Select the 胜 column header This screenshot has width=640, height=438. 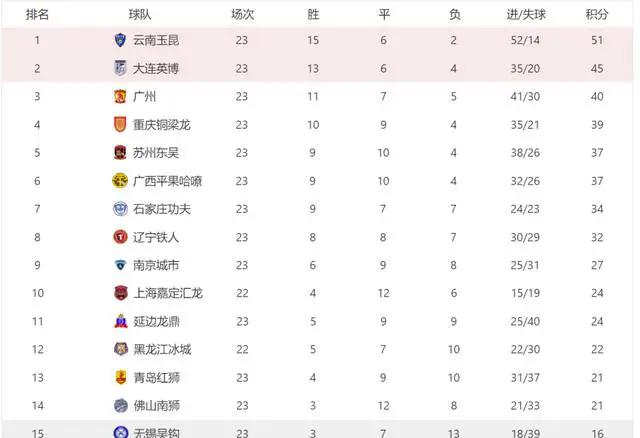[313, 15]
